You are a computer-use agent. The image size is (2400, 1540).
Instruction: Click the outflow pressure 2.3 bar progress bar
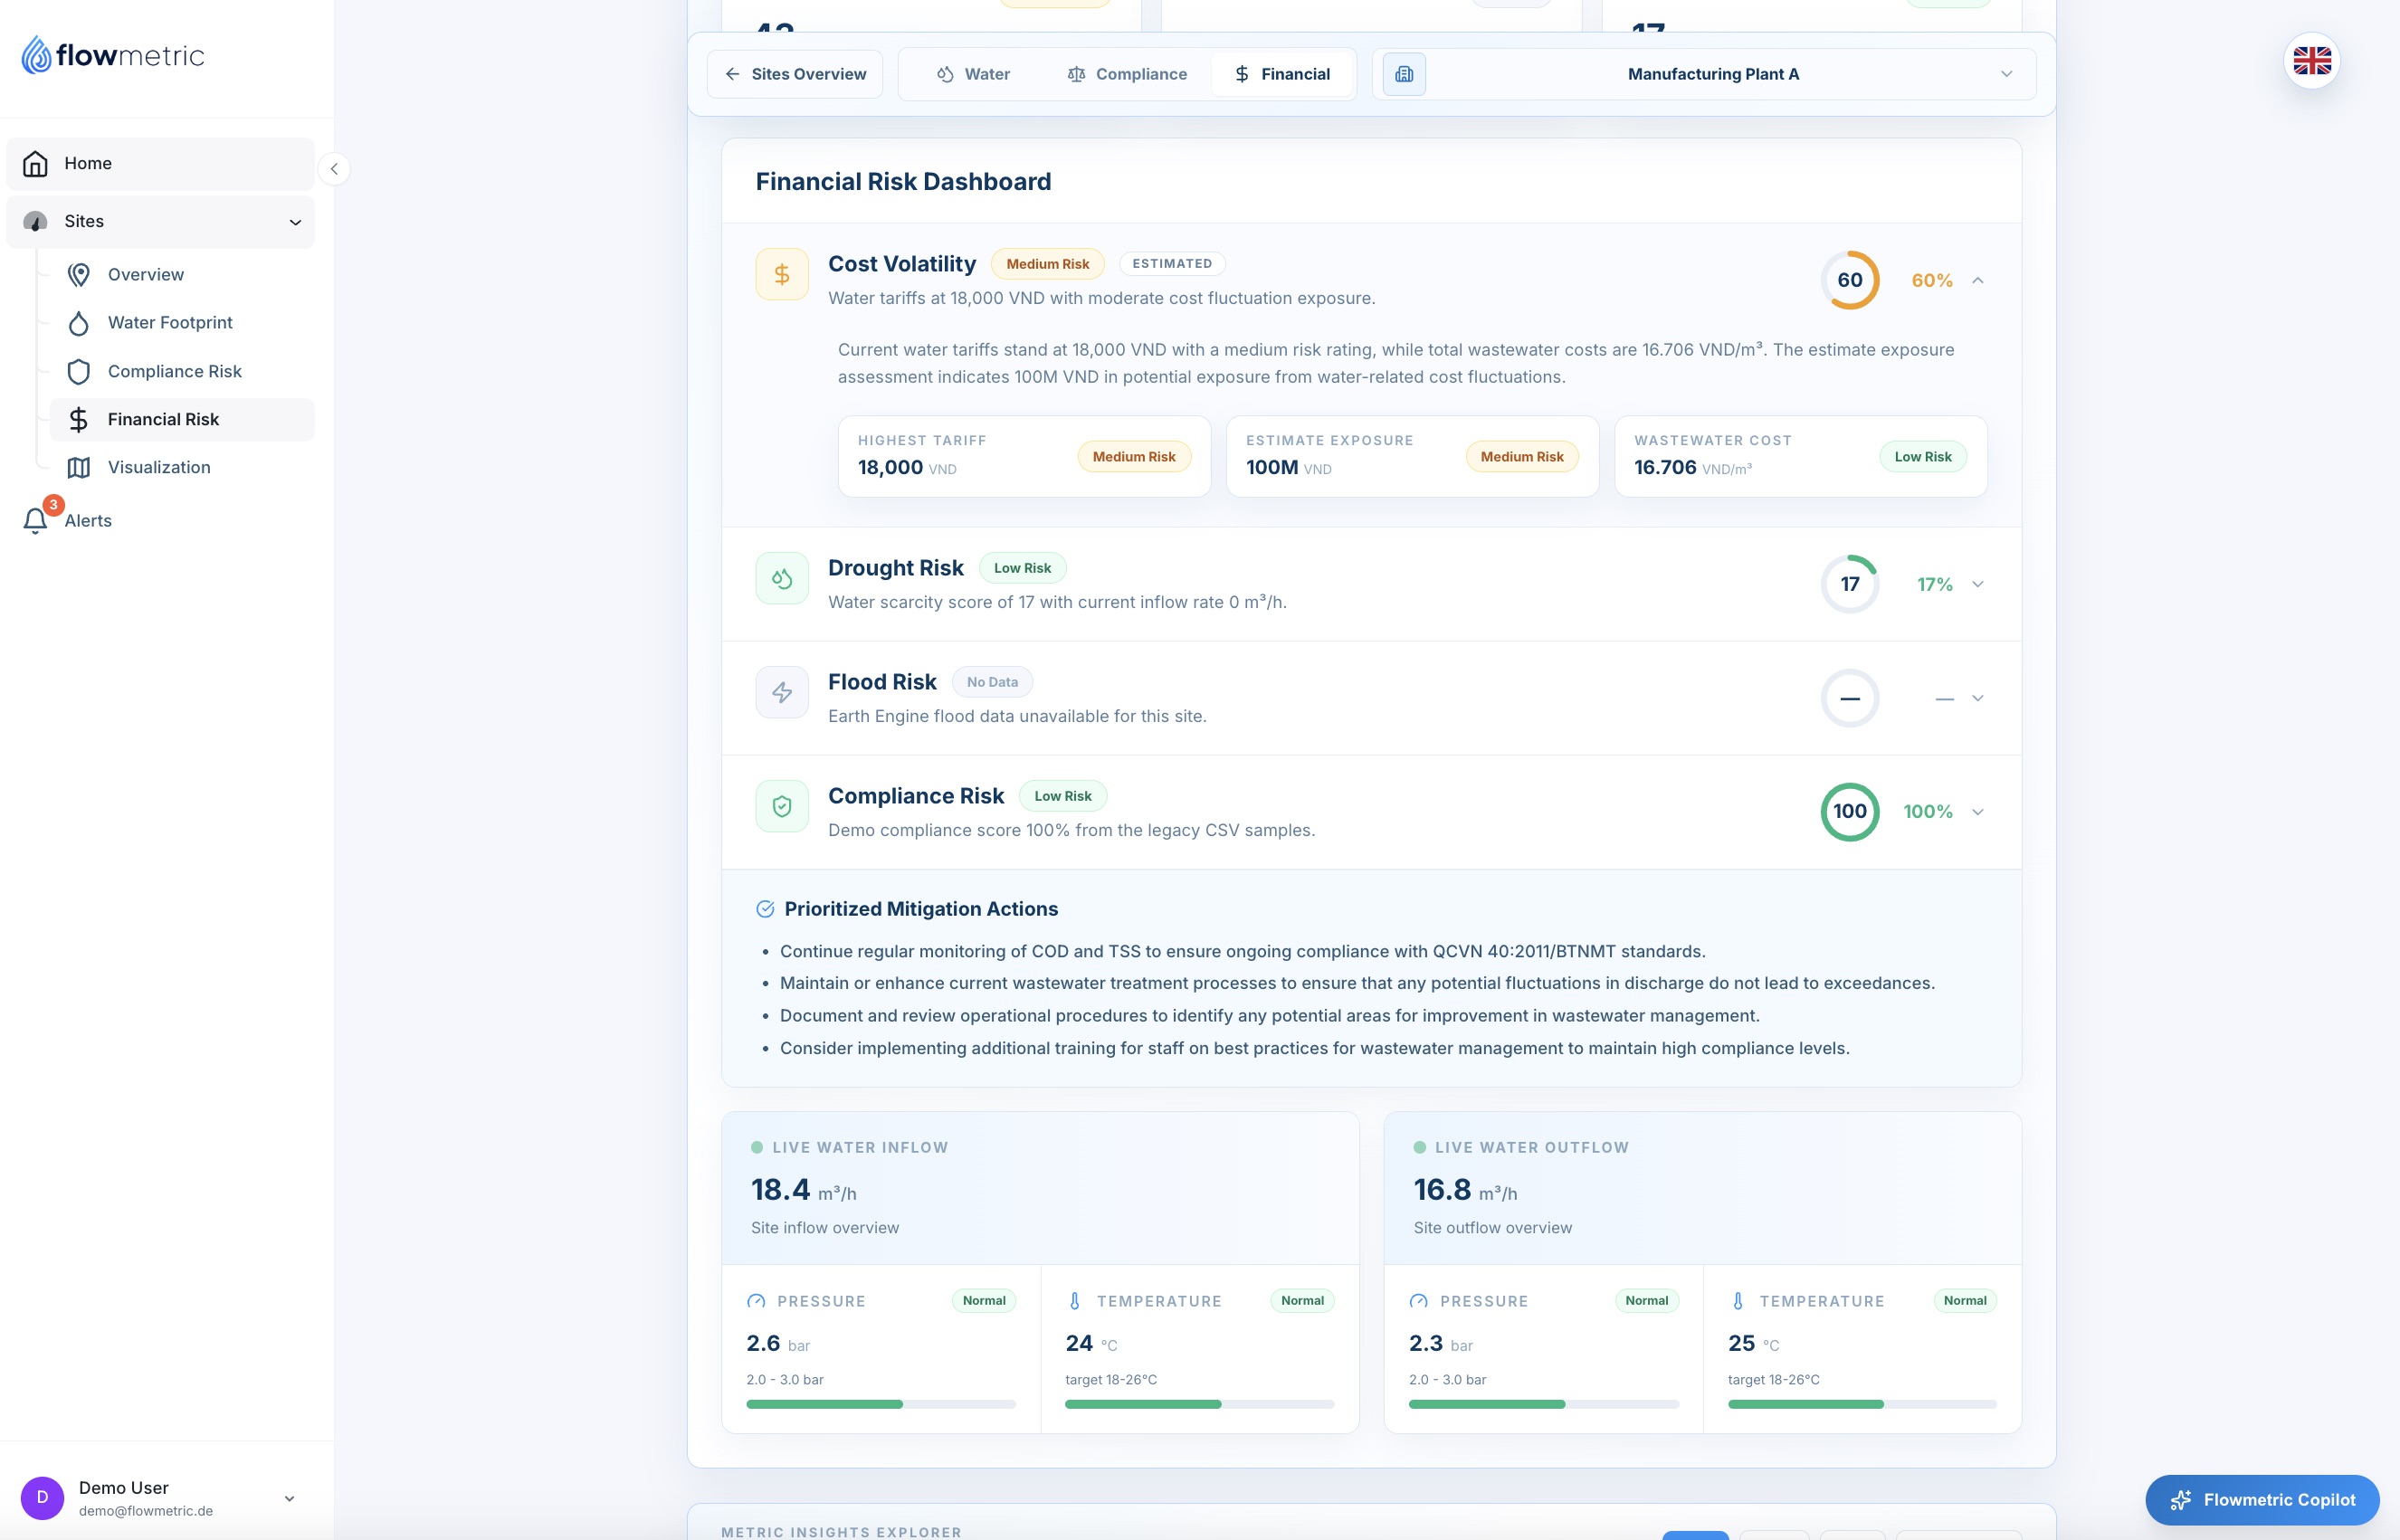click(1543, 1404)
